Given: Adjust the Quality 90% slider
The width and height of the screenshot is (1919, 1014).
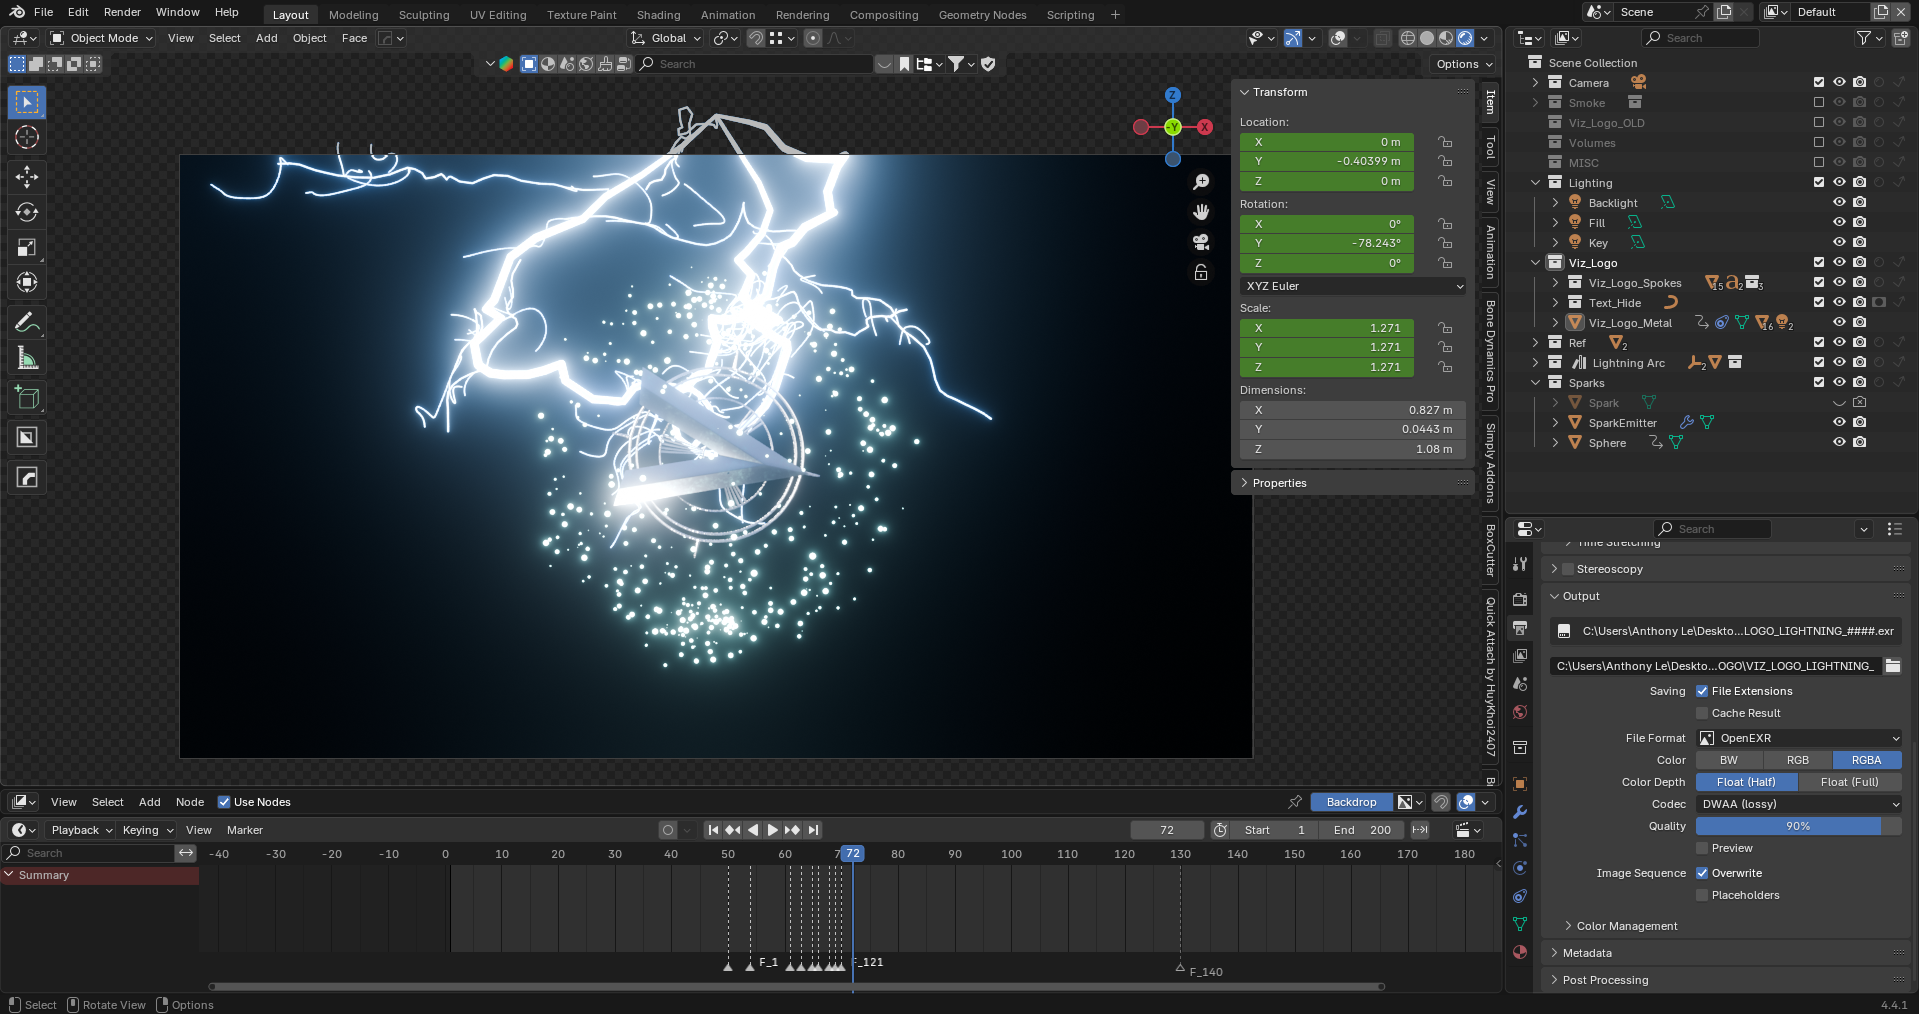Looking at the screenshot, I should click(x=1797, y=826).
